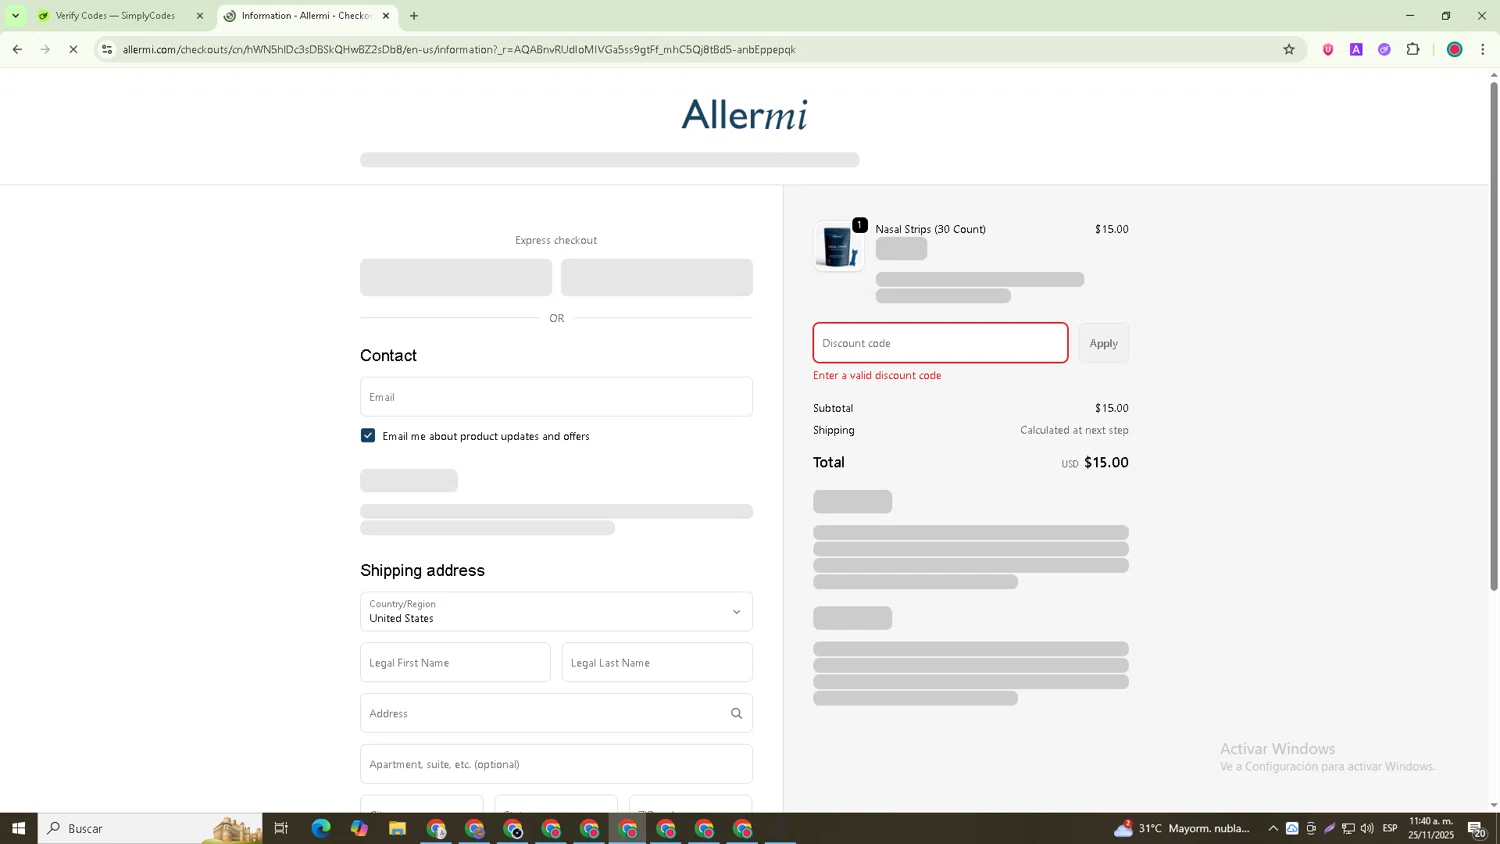Image resolution: width=1500 pixels, height=844 pixels.
Task: Click the browser back arrow
Action: tap(17, 49)
